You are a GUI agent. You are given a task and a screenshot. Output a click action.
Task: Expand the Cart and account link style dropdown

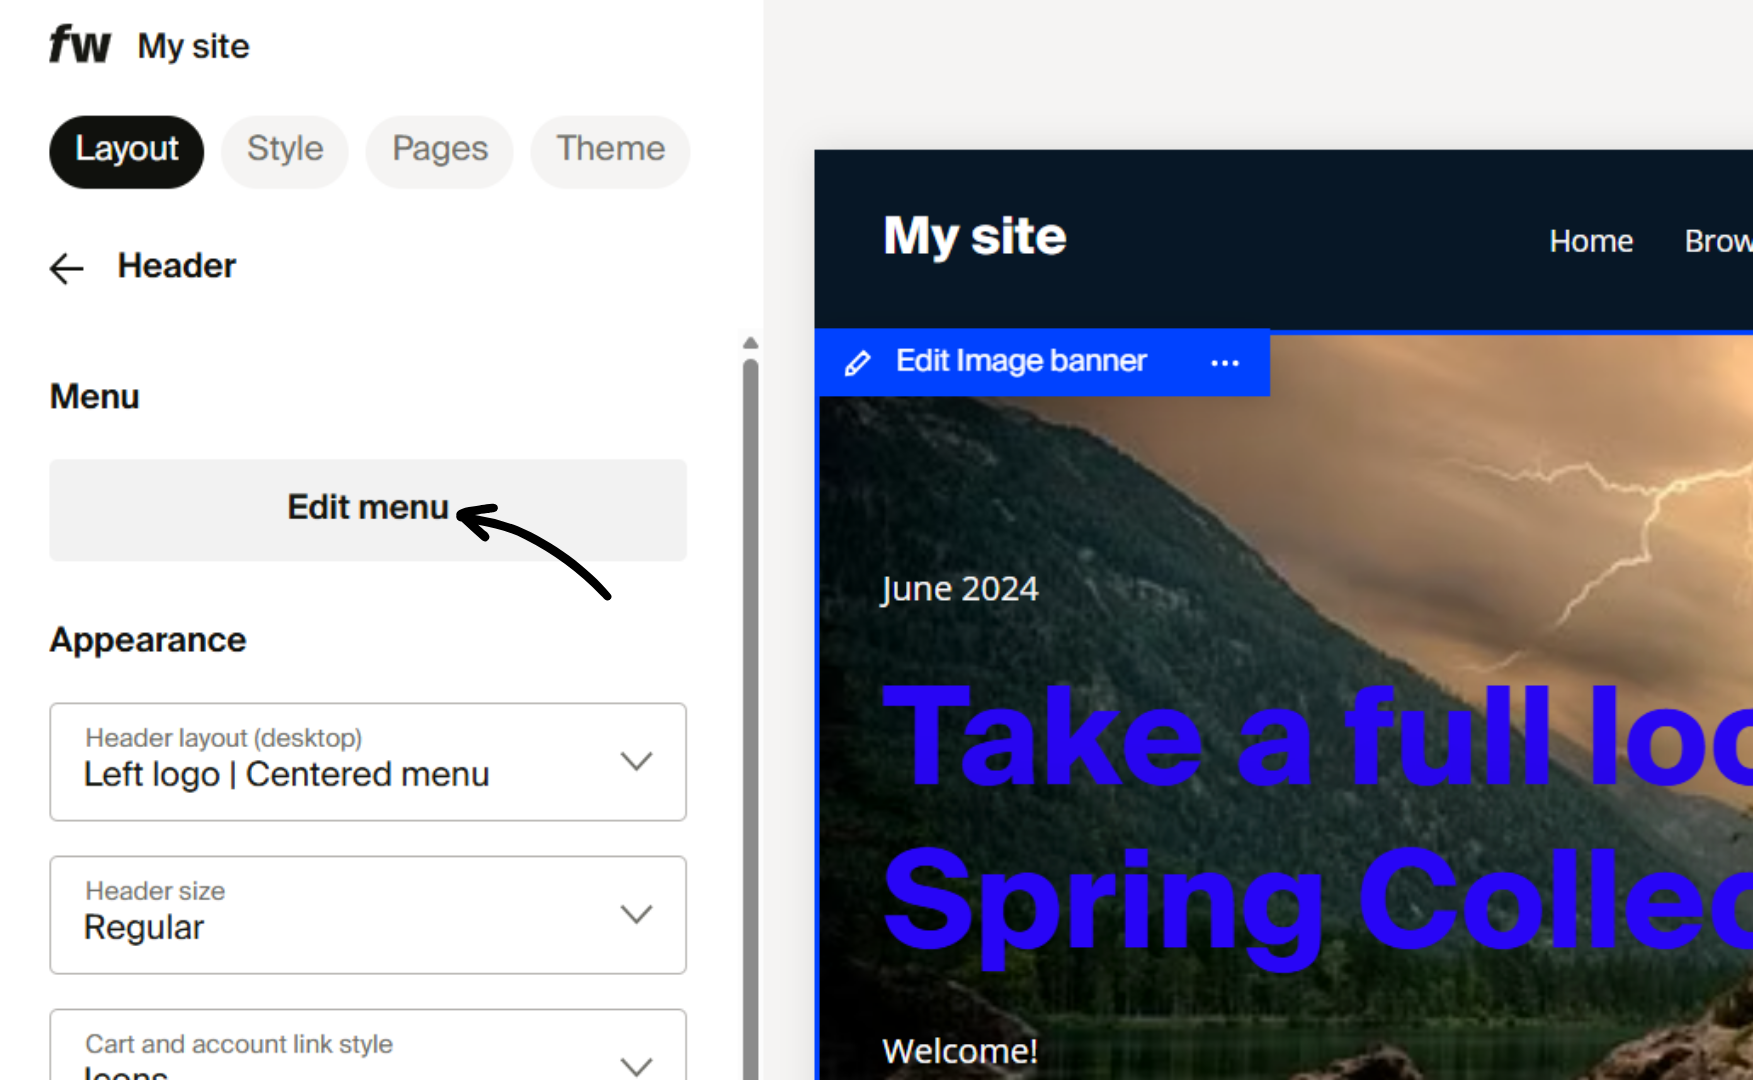637,1066
